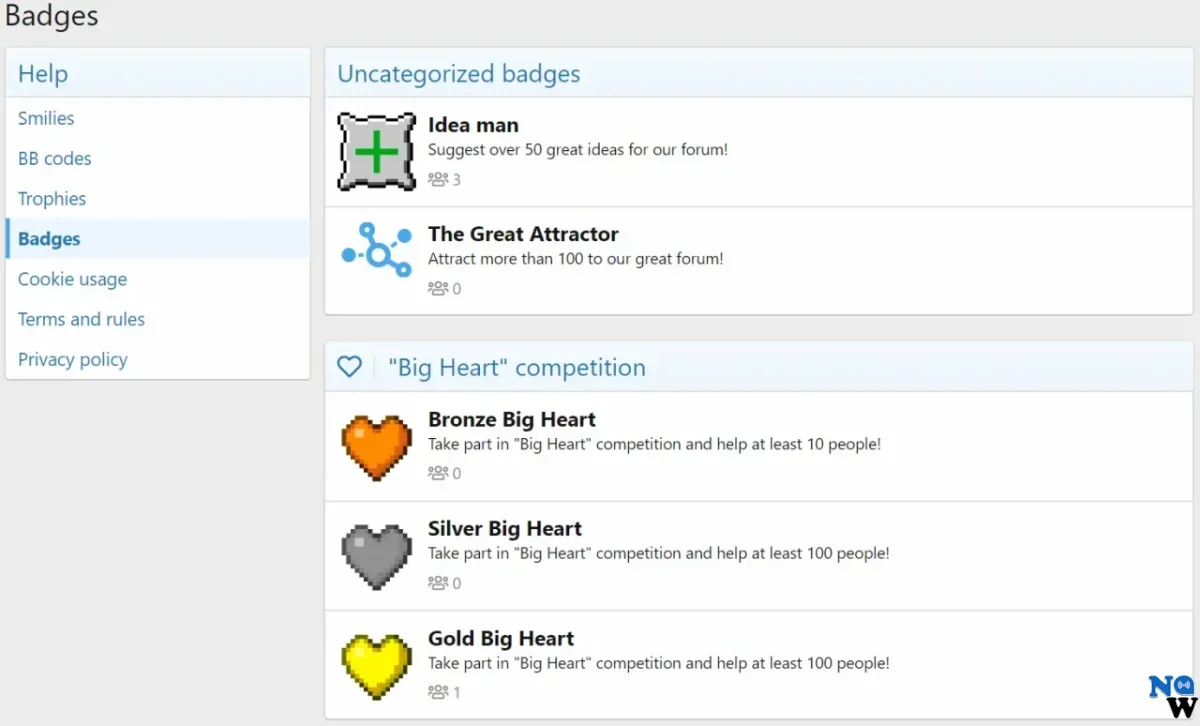1200x726 pixels.
Task: View the Privacy policy page
Action: click(72, 359)
